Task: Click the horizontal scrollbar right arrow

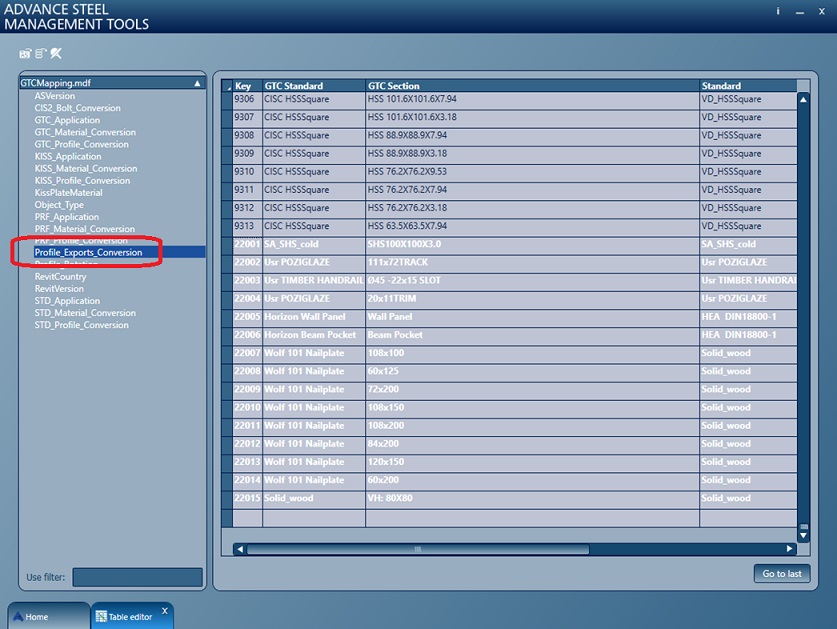Action: (x=789, y=549)
